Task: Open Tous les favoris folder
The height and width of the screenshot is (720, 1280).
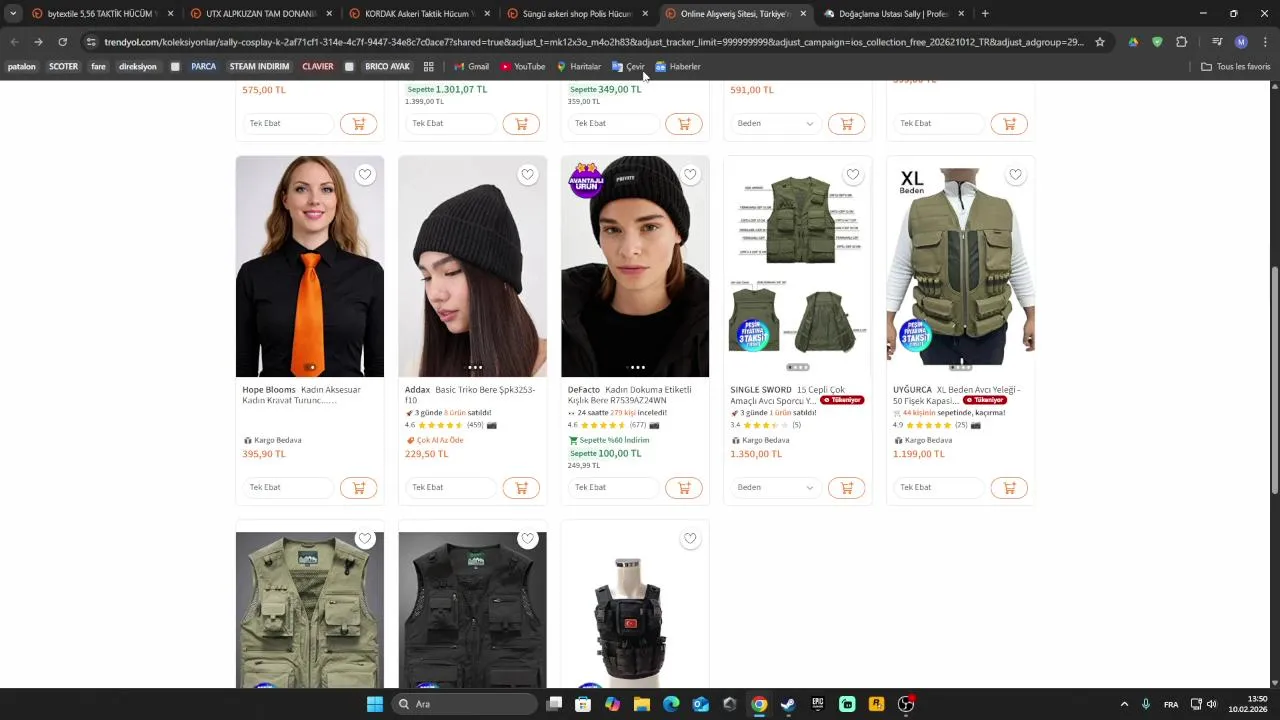Action: 1236,67
